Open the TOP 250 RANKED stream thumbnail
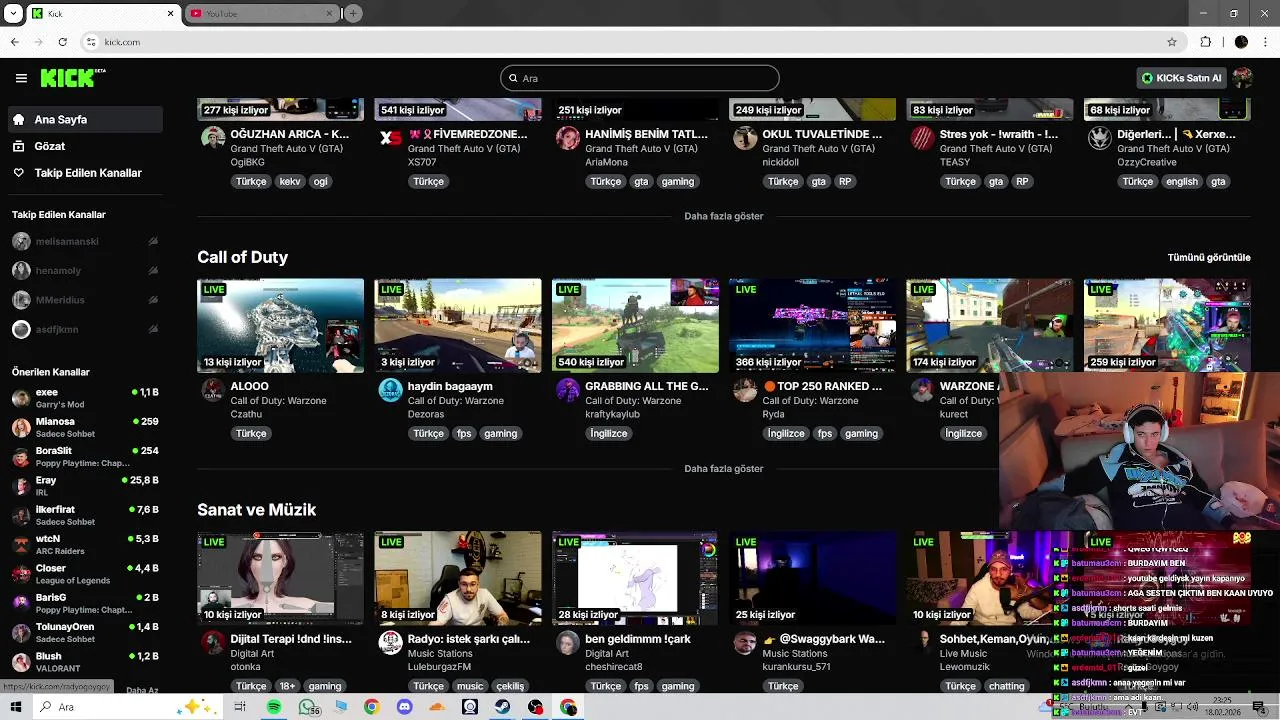Viewport: 1280px width, 720px height. (812, 325)
